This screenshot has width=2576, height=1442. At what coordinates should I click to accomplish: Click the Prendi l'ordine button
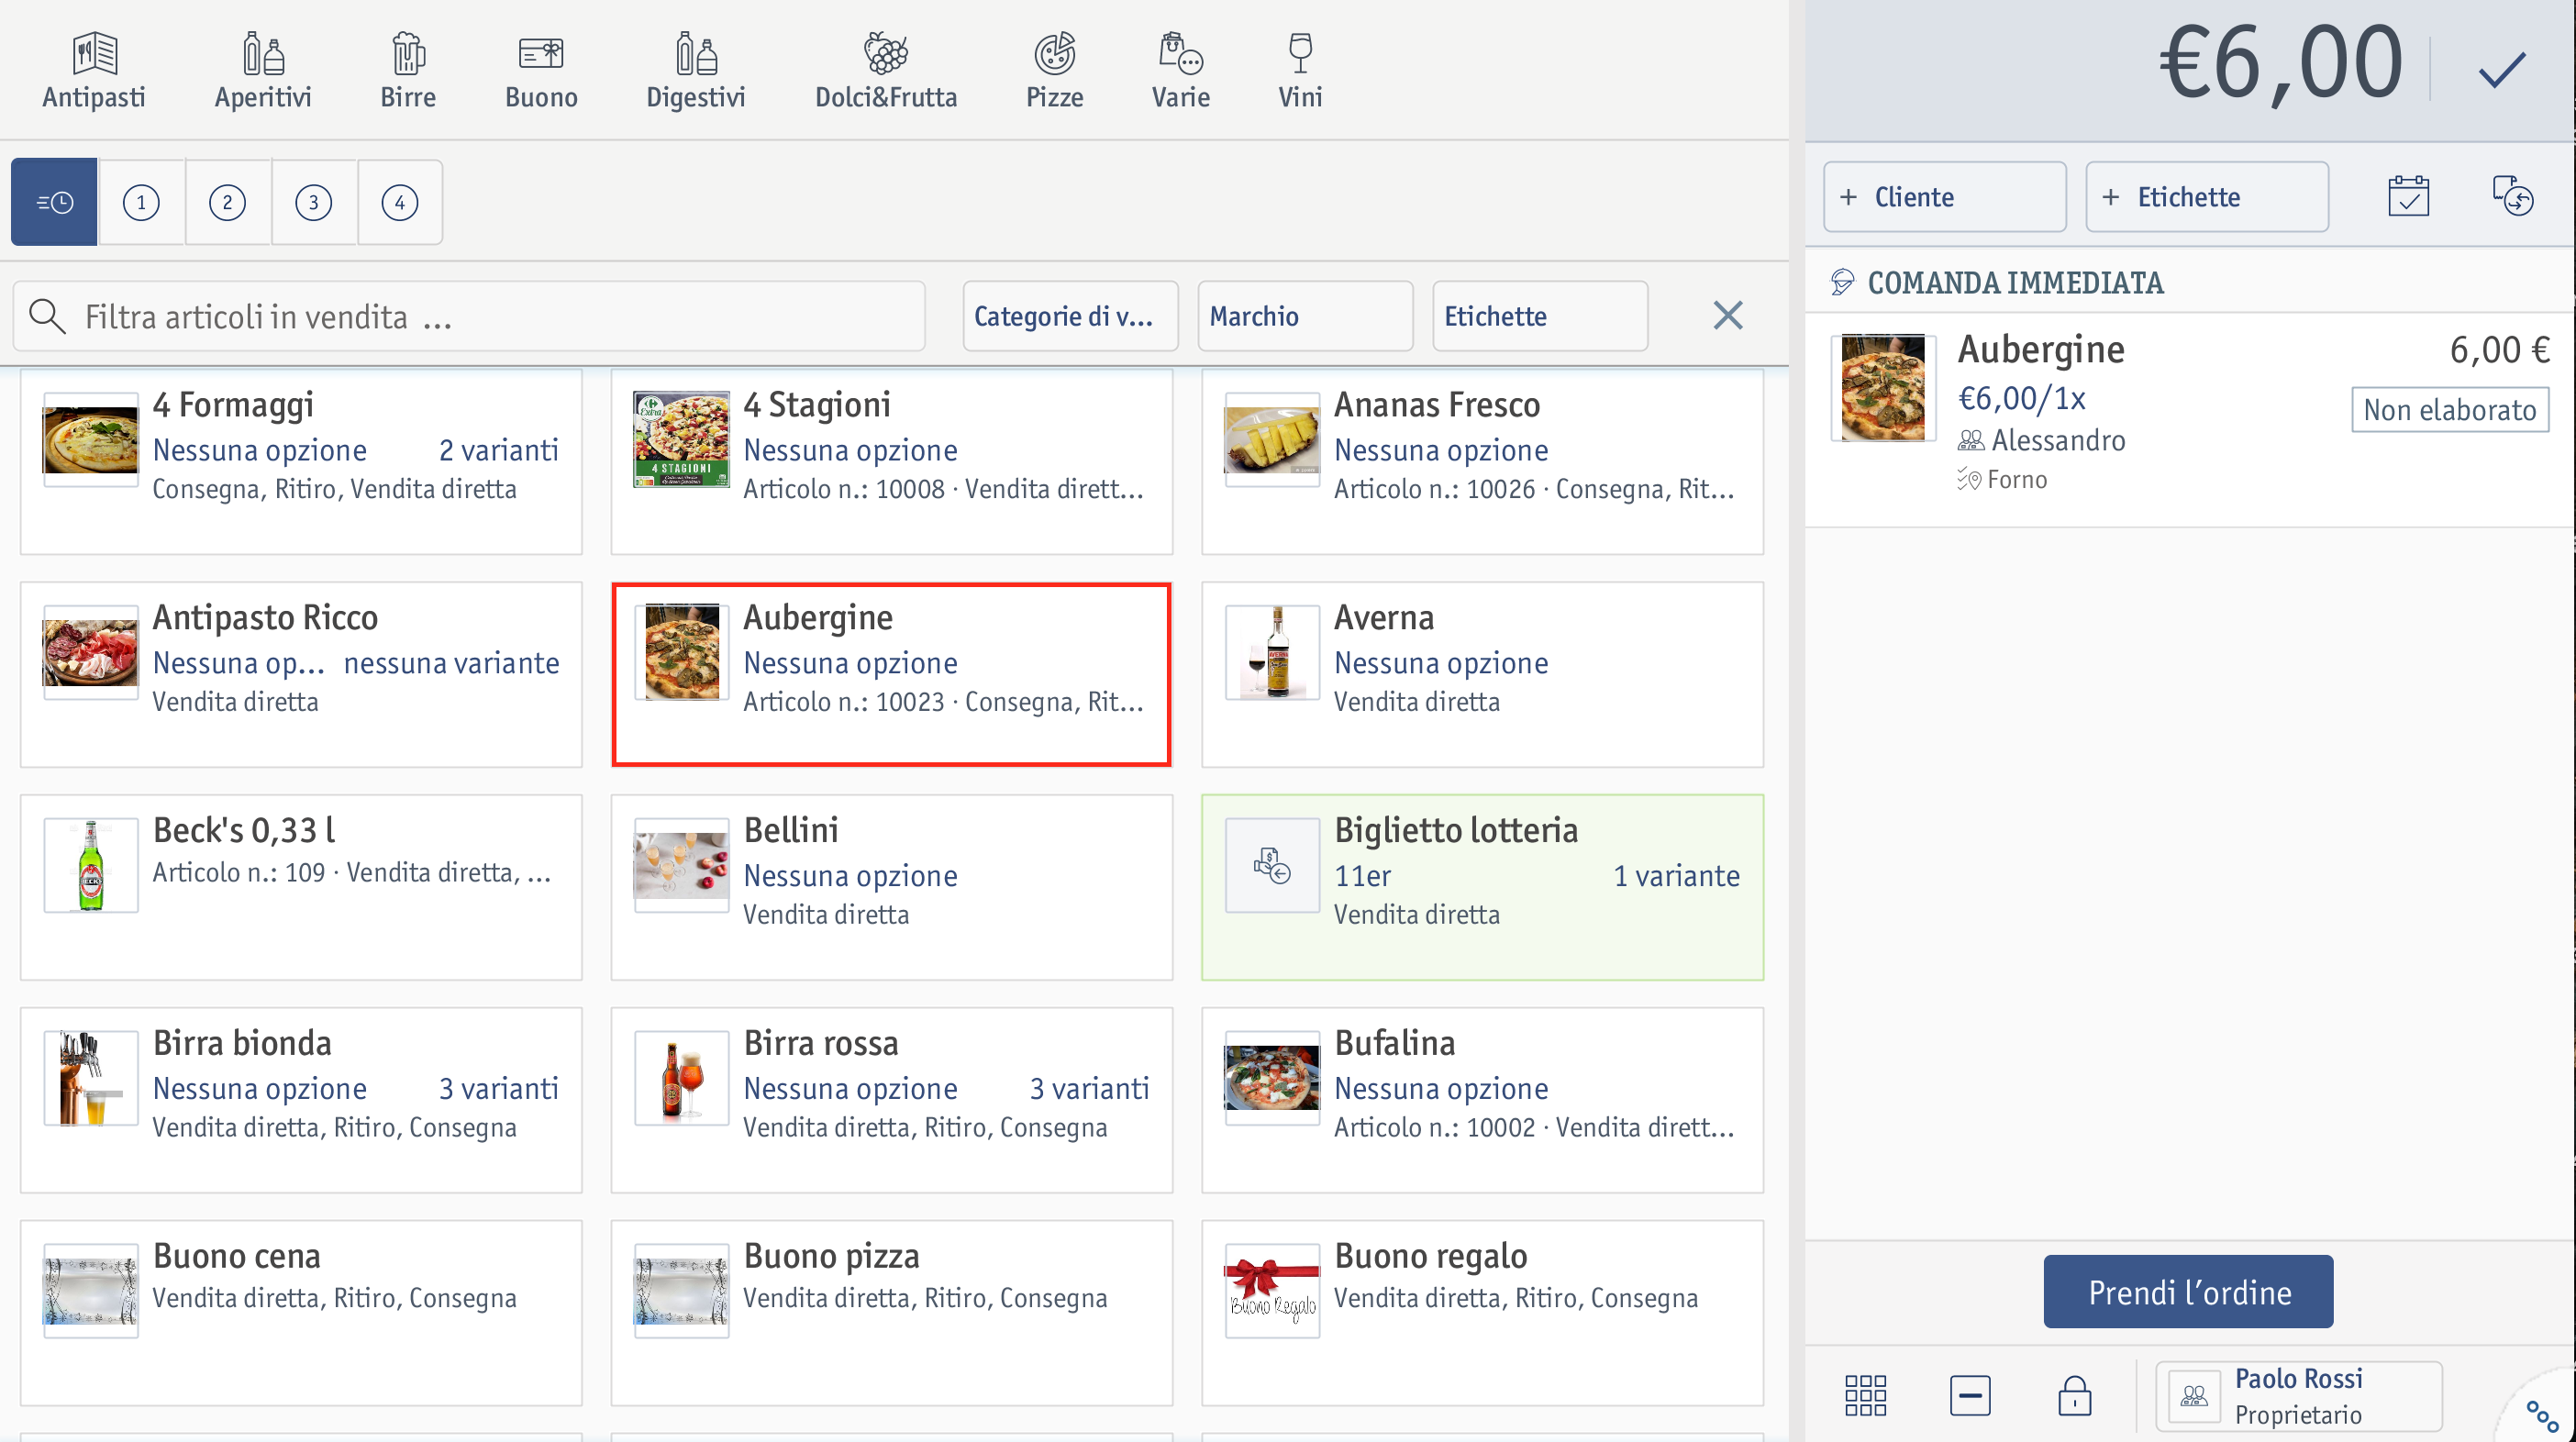click(2188, 1292)
